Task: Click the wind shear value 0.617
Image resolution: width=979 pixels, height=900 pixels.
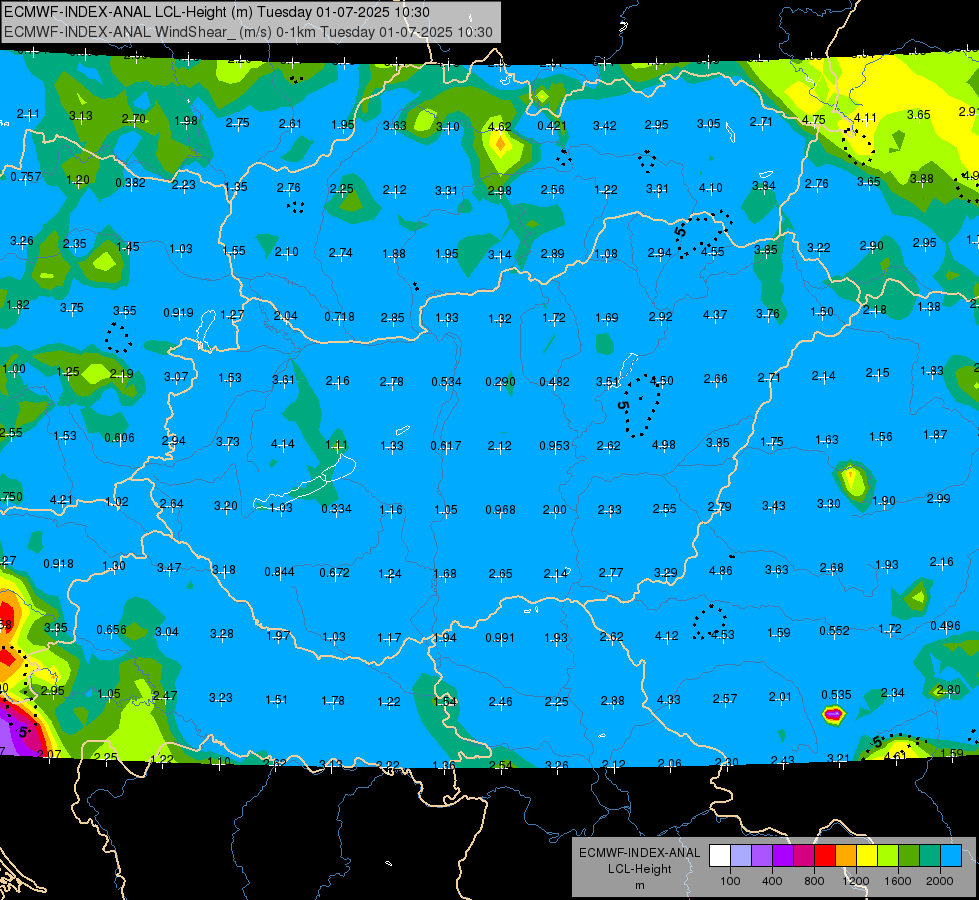Action: pyautogui.click(x=446, y=445)
